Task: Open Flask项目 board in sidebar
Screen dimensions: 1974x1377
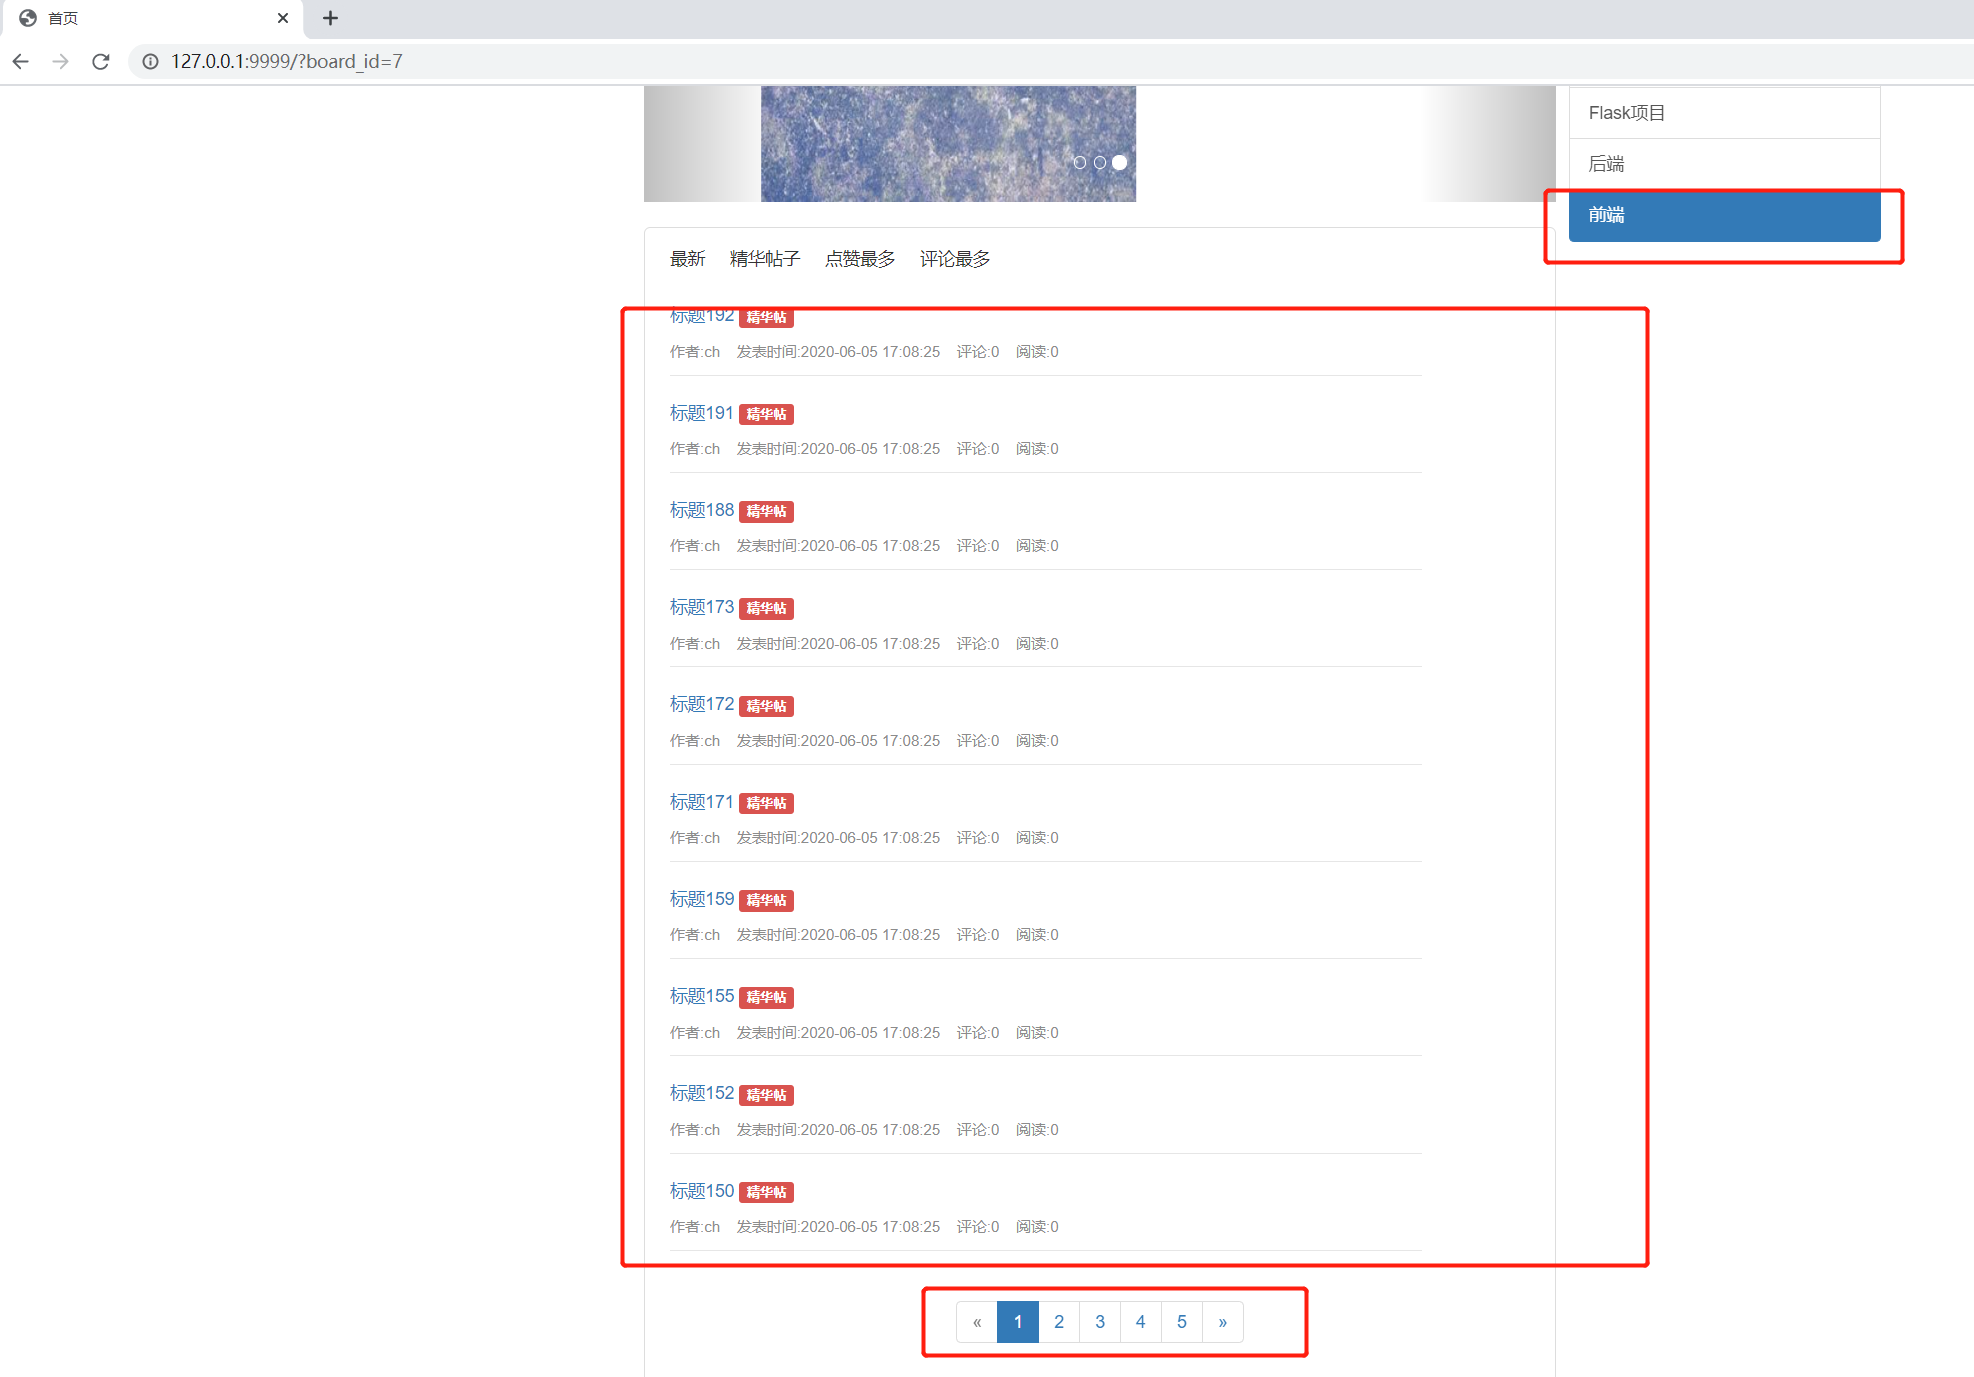Action: (1724, 113)
